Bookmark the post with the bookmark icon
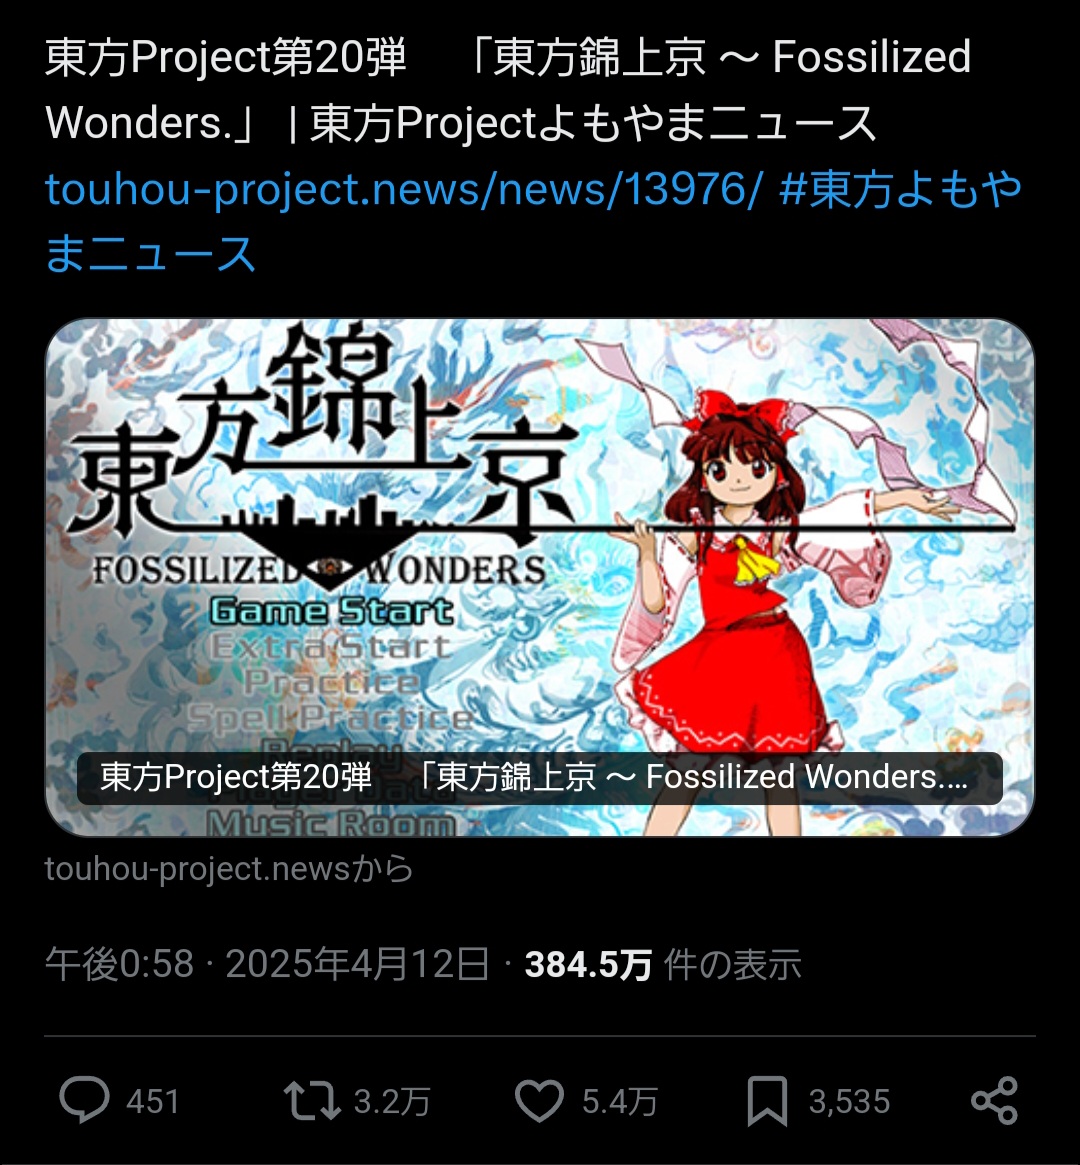This screenshot has height=1165, width=1080. (767, 1100)
